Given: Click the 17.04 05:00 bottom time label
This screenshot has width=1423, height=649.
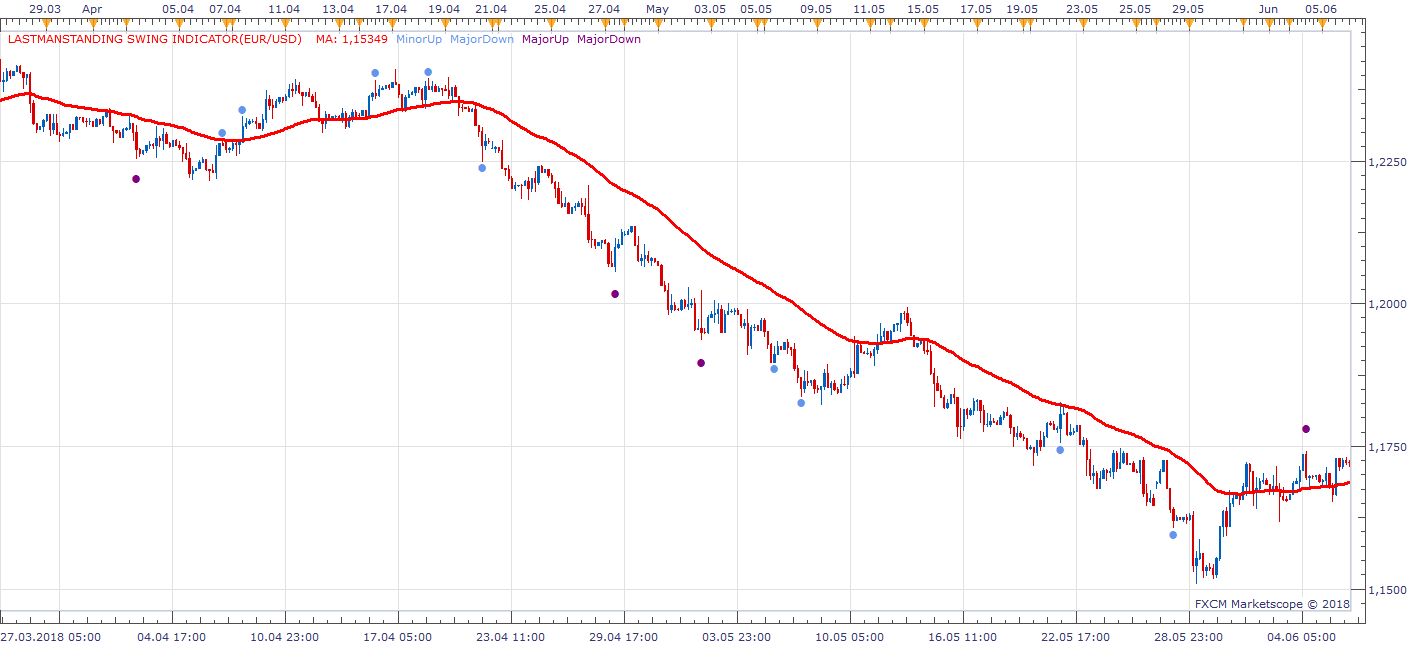Looking at the screenshot, I should pyautogui.click(x=398, y=636).
